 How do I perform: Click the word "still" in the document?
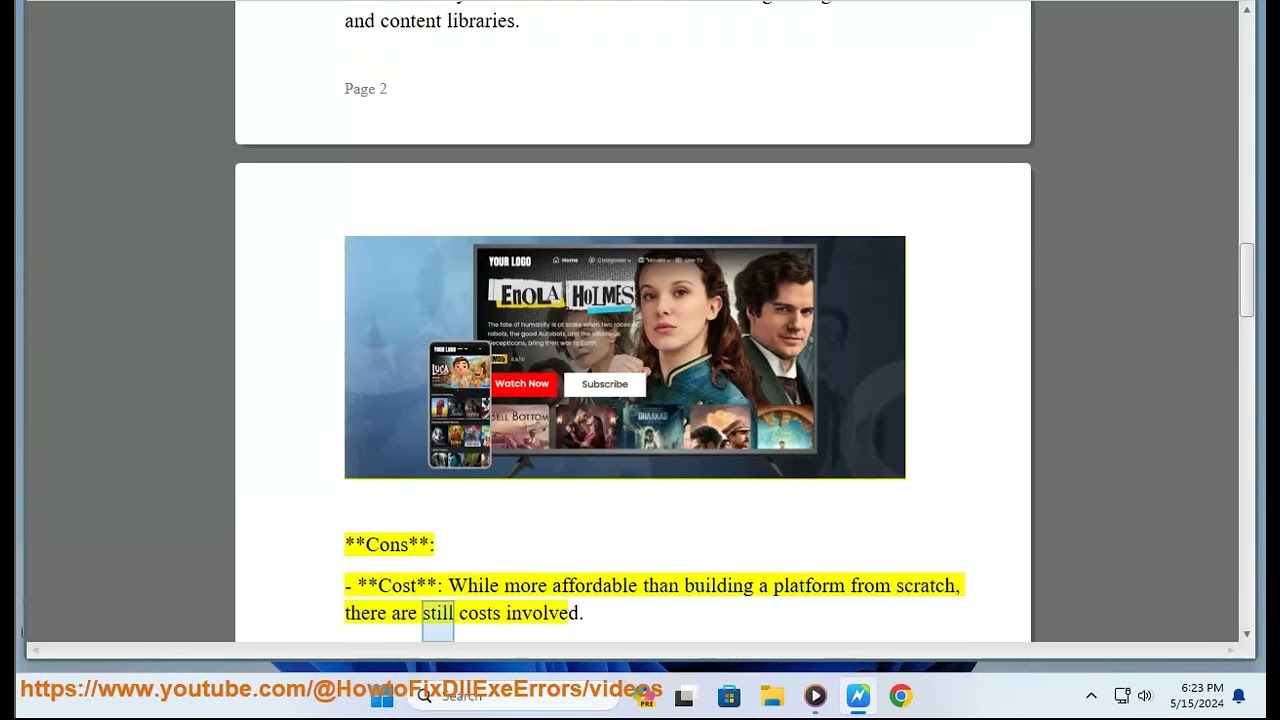438,613
